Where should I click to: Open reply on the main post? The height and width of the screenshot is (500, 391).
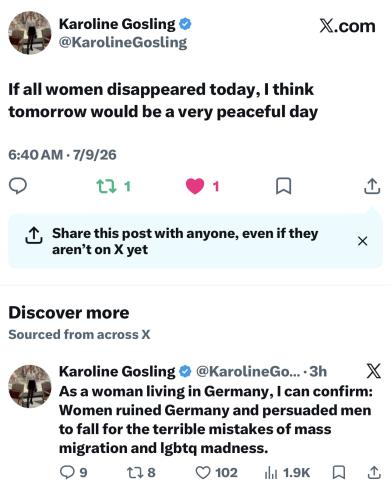(18, 186)
